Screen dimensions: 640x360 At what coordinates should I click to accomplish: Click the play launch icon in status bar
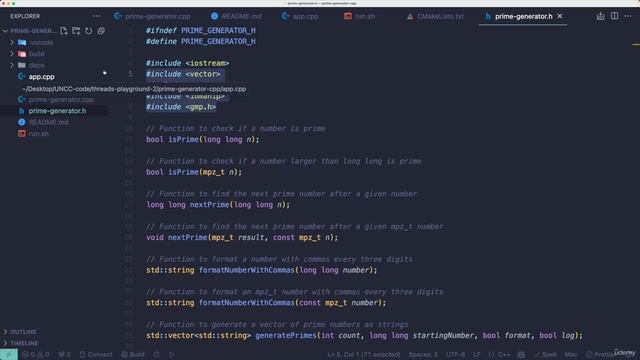point(172,354)
